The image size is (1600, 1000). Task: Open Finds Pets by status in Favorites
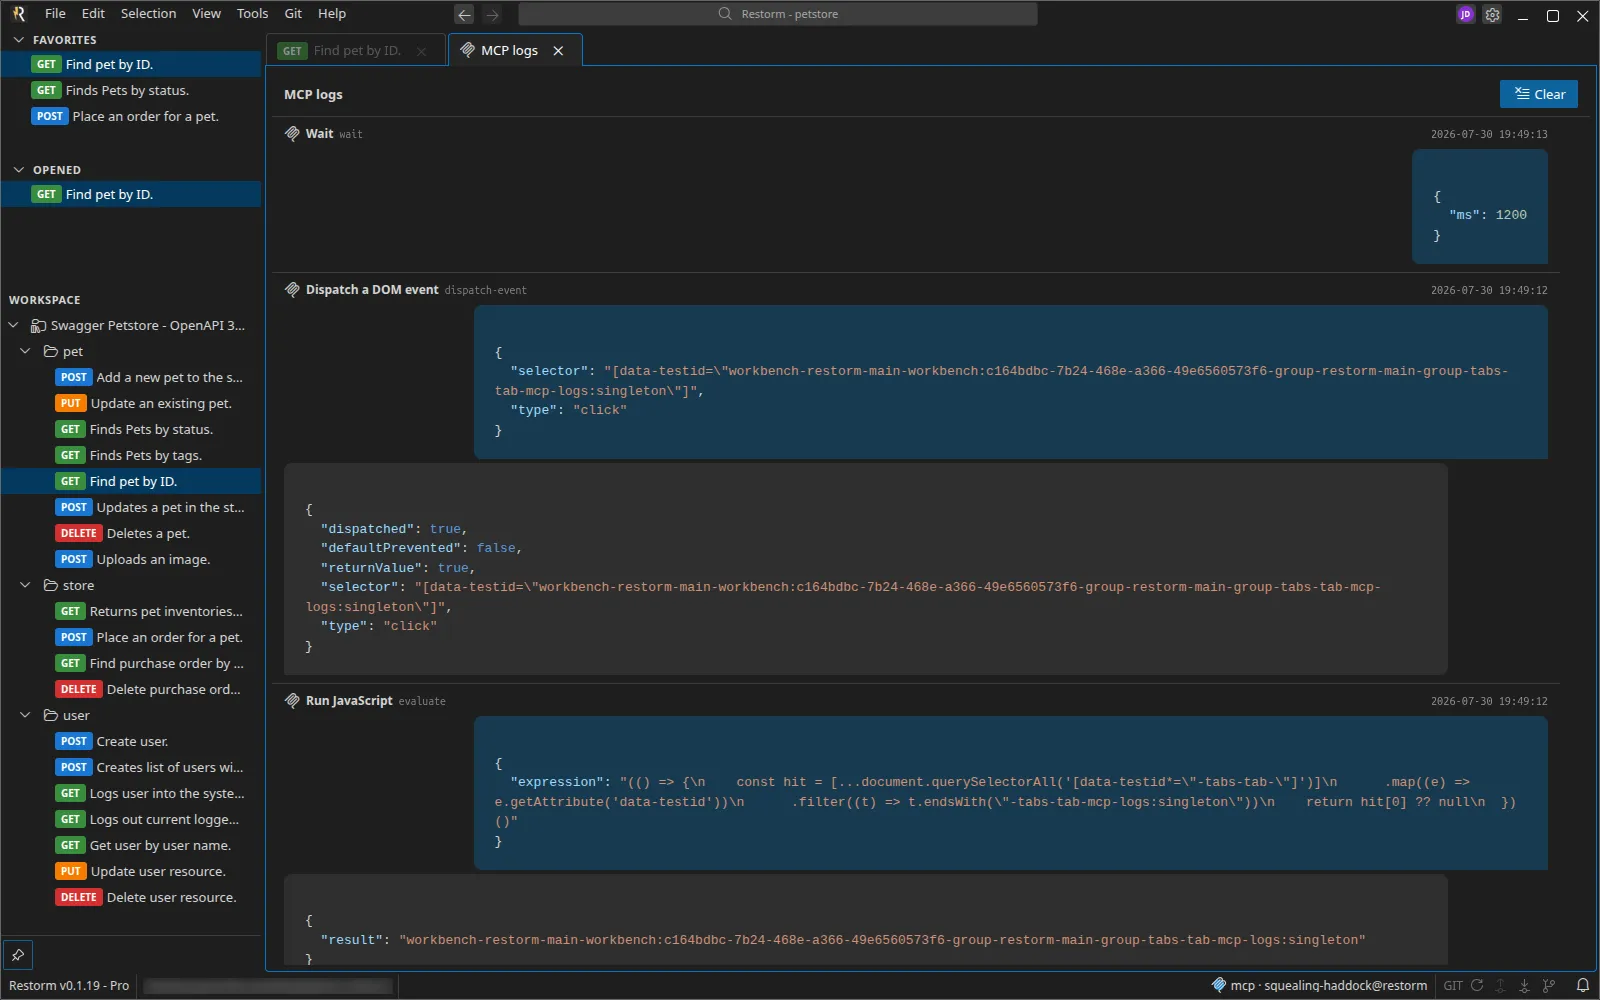click(x=131, y=90)
